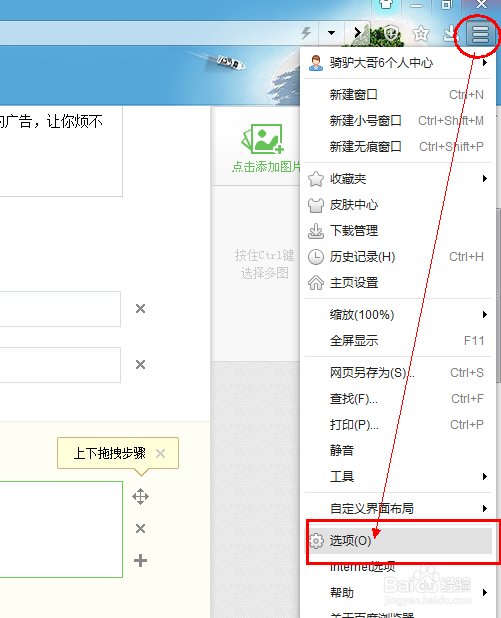The width and height of the screenshot is (501, 618).
Task: Select Internet选项 menu item
Action: (398, 567)
